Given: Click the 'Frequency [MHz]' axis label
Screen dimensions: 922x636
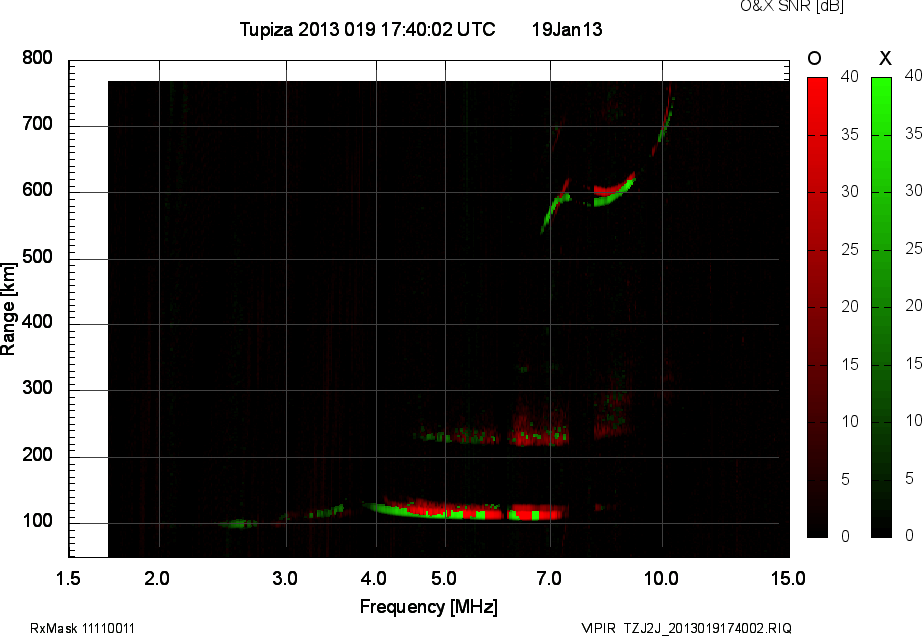Looking at the screenshot, I should pyautogui.click(x=429, y=607).
